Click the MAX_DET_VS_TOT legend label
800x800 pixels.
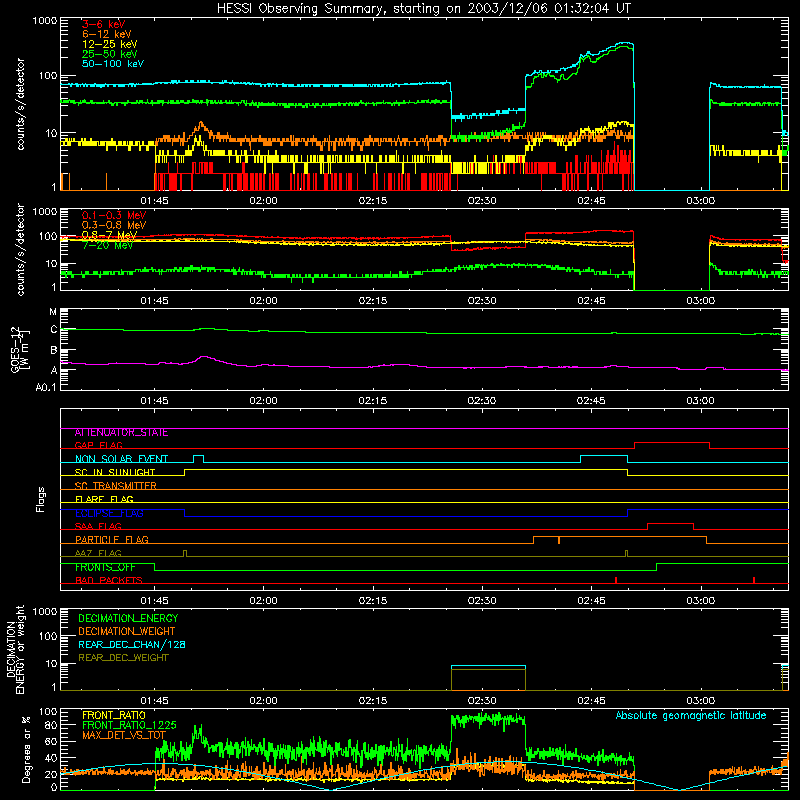click(x=124, y=735)
